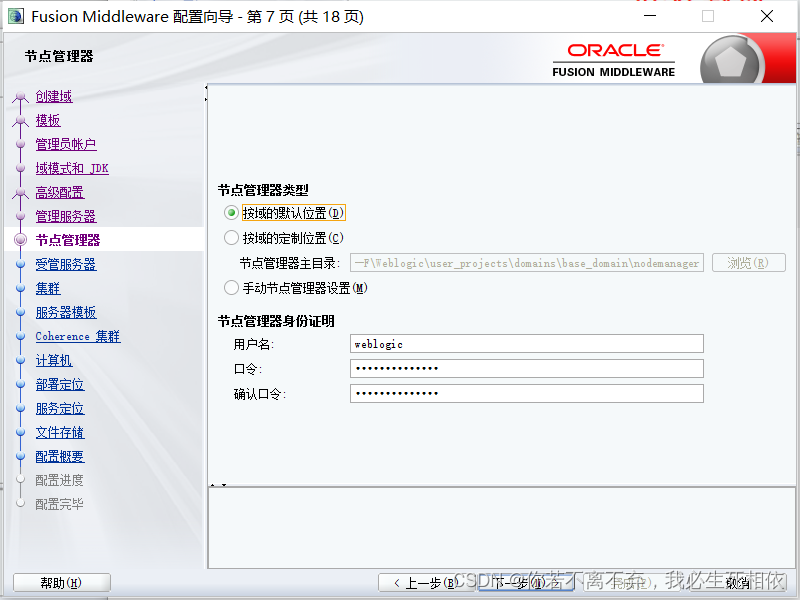Viewport: 800px width, 600px height.
Task: Click the disabled 配置完毕 step text
Action: (59, 504)
